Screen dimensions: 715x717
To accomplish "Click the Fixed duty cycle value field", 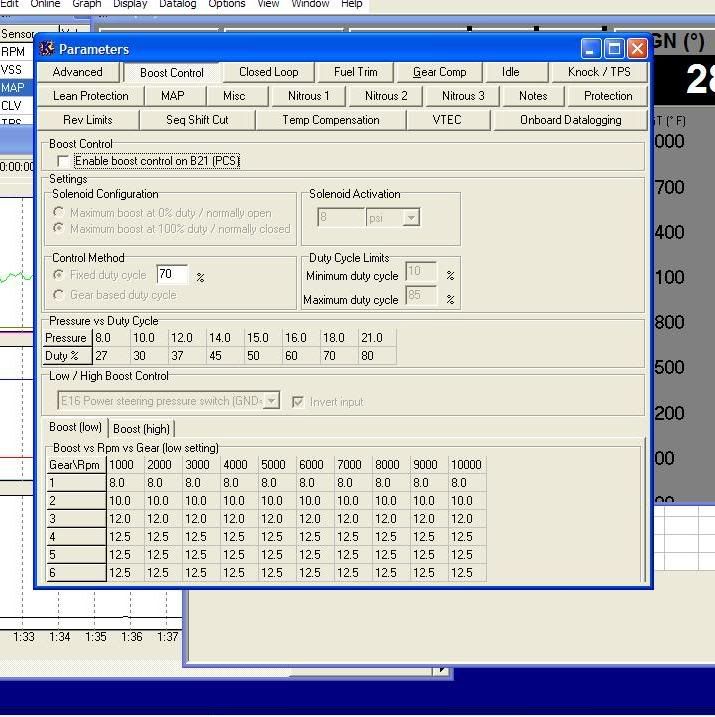I will pyautogui.click(x=171, y=275).
